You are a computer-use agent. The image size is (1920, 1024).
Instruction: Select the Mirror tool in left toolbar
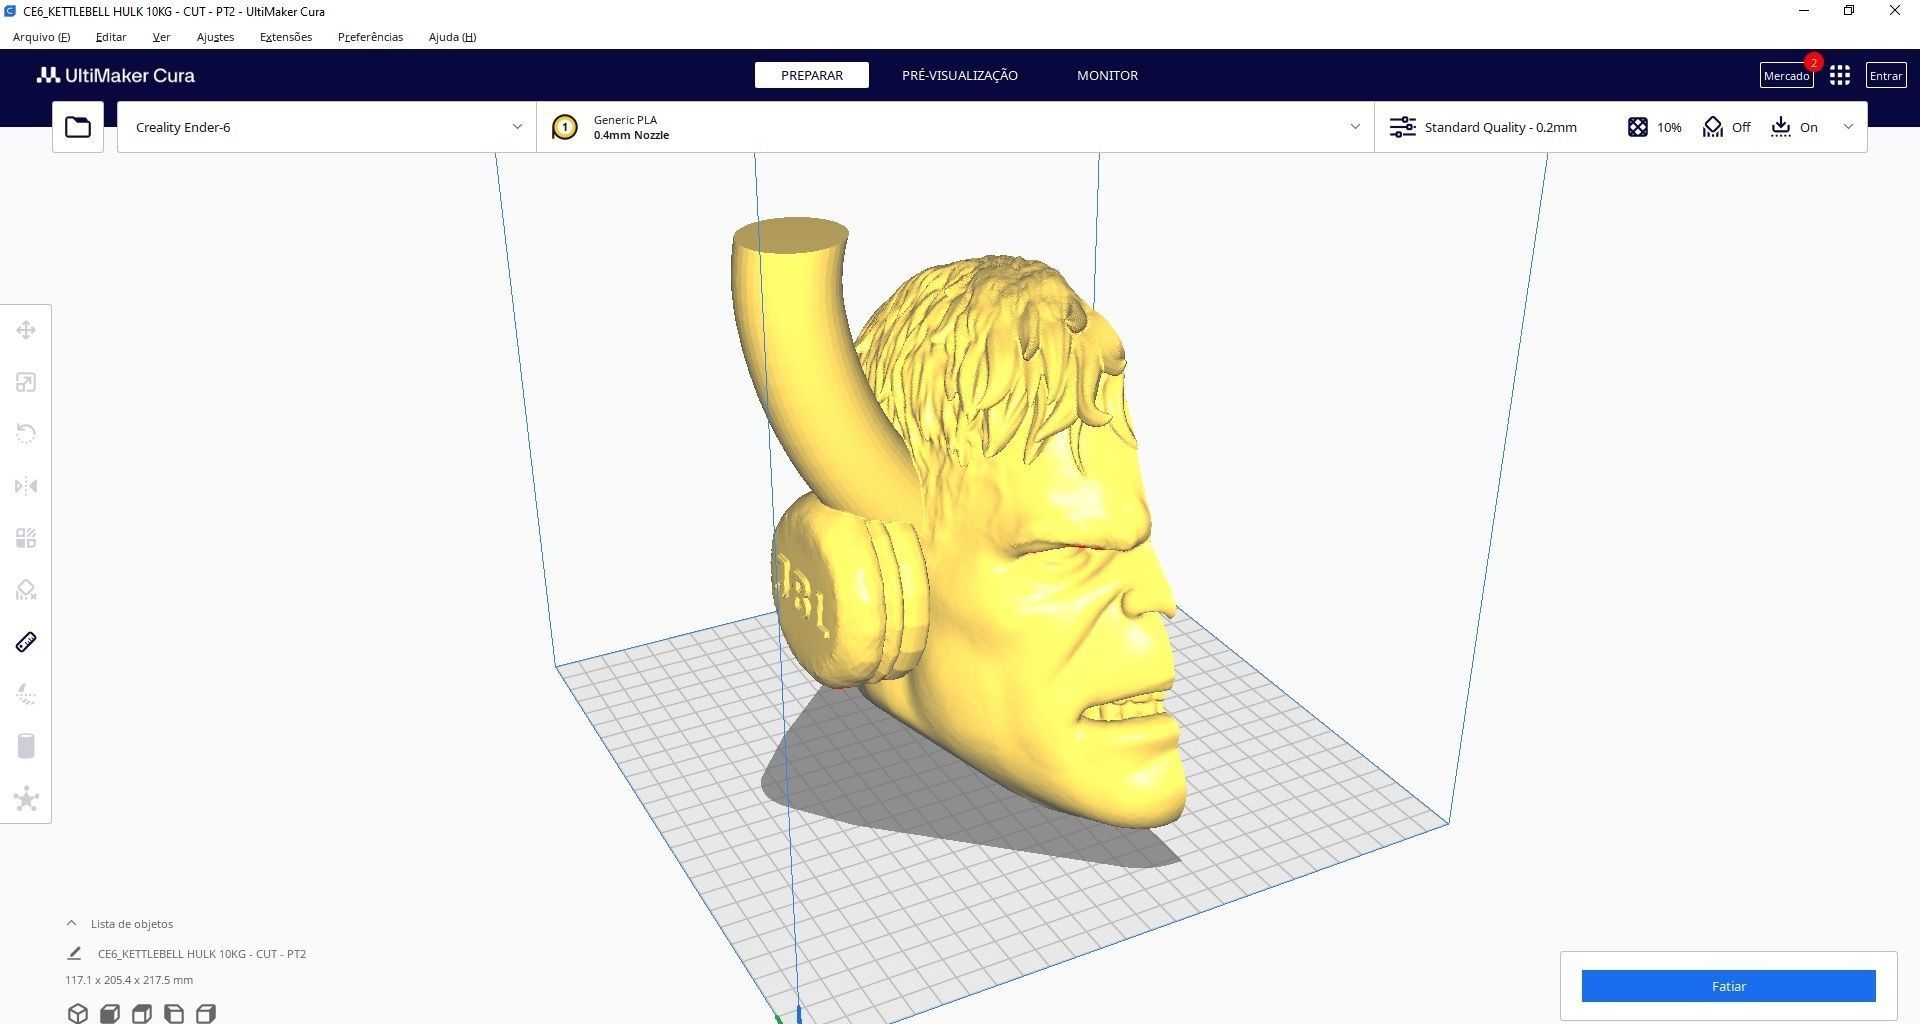point(26,486)
